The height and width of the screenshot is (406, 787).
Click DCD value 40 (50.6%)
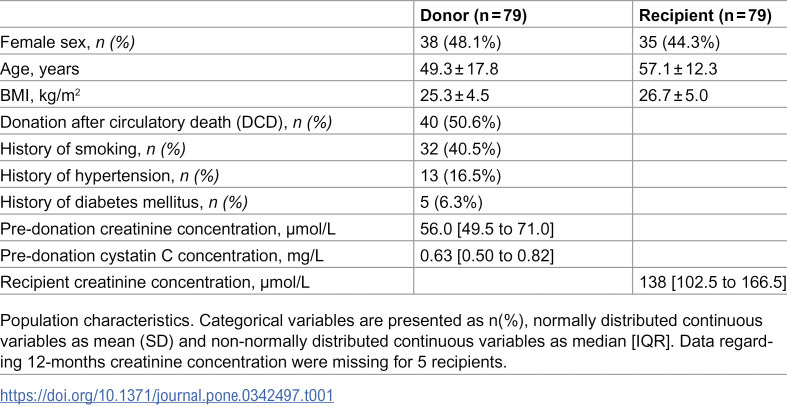(x=460, y=122)
